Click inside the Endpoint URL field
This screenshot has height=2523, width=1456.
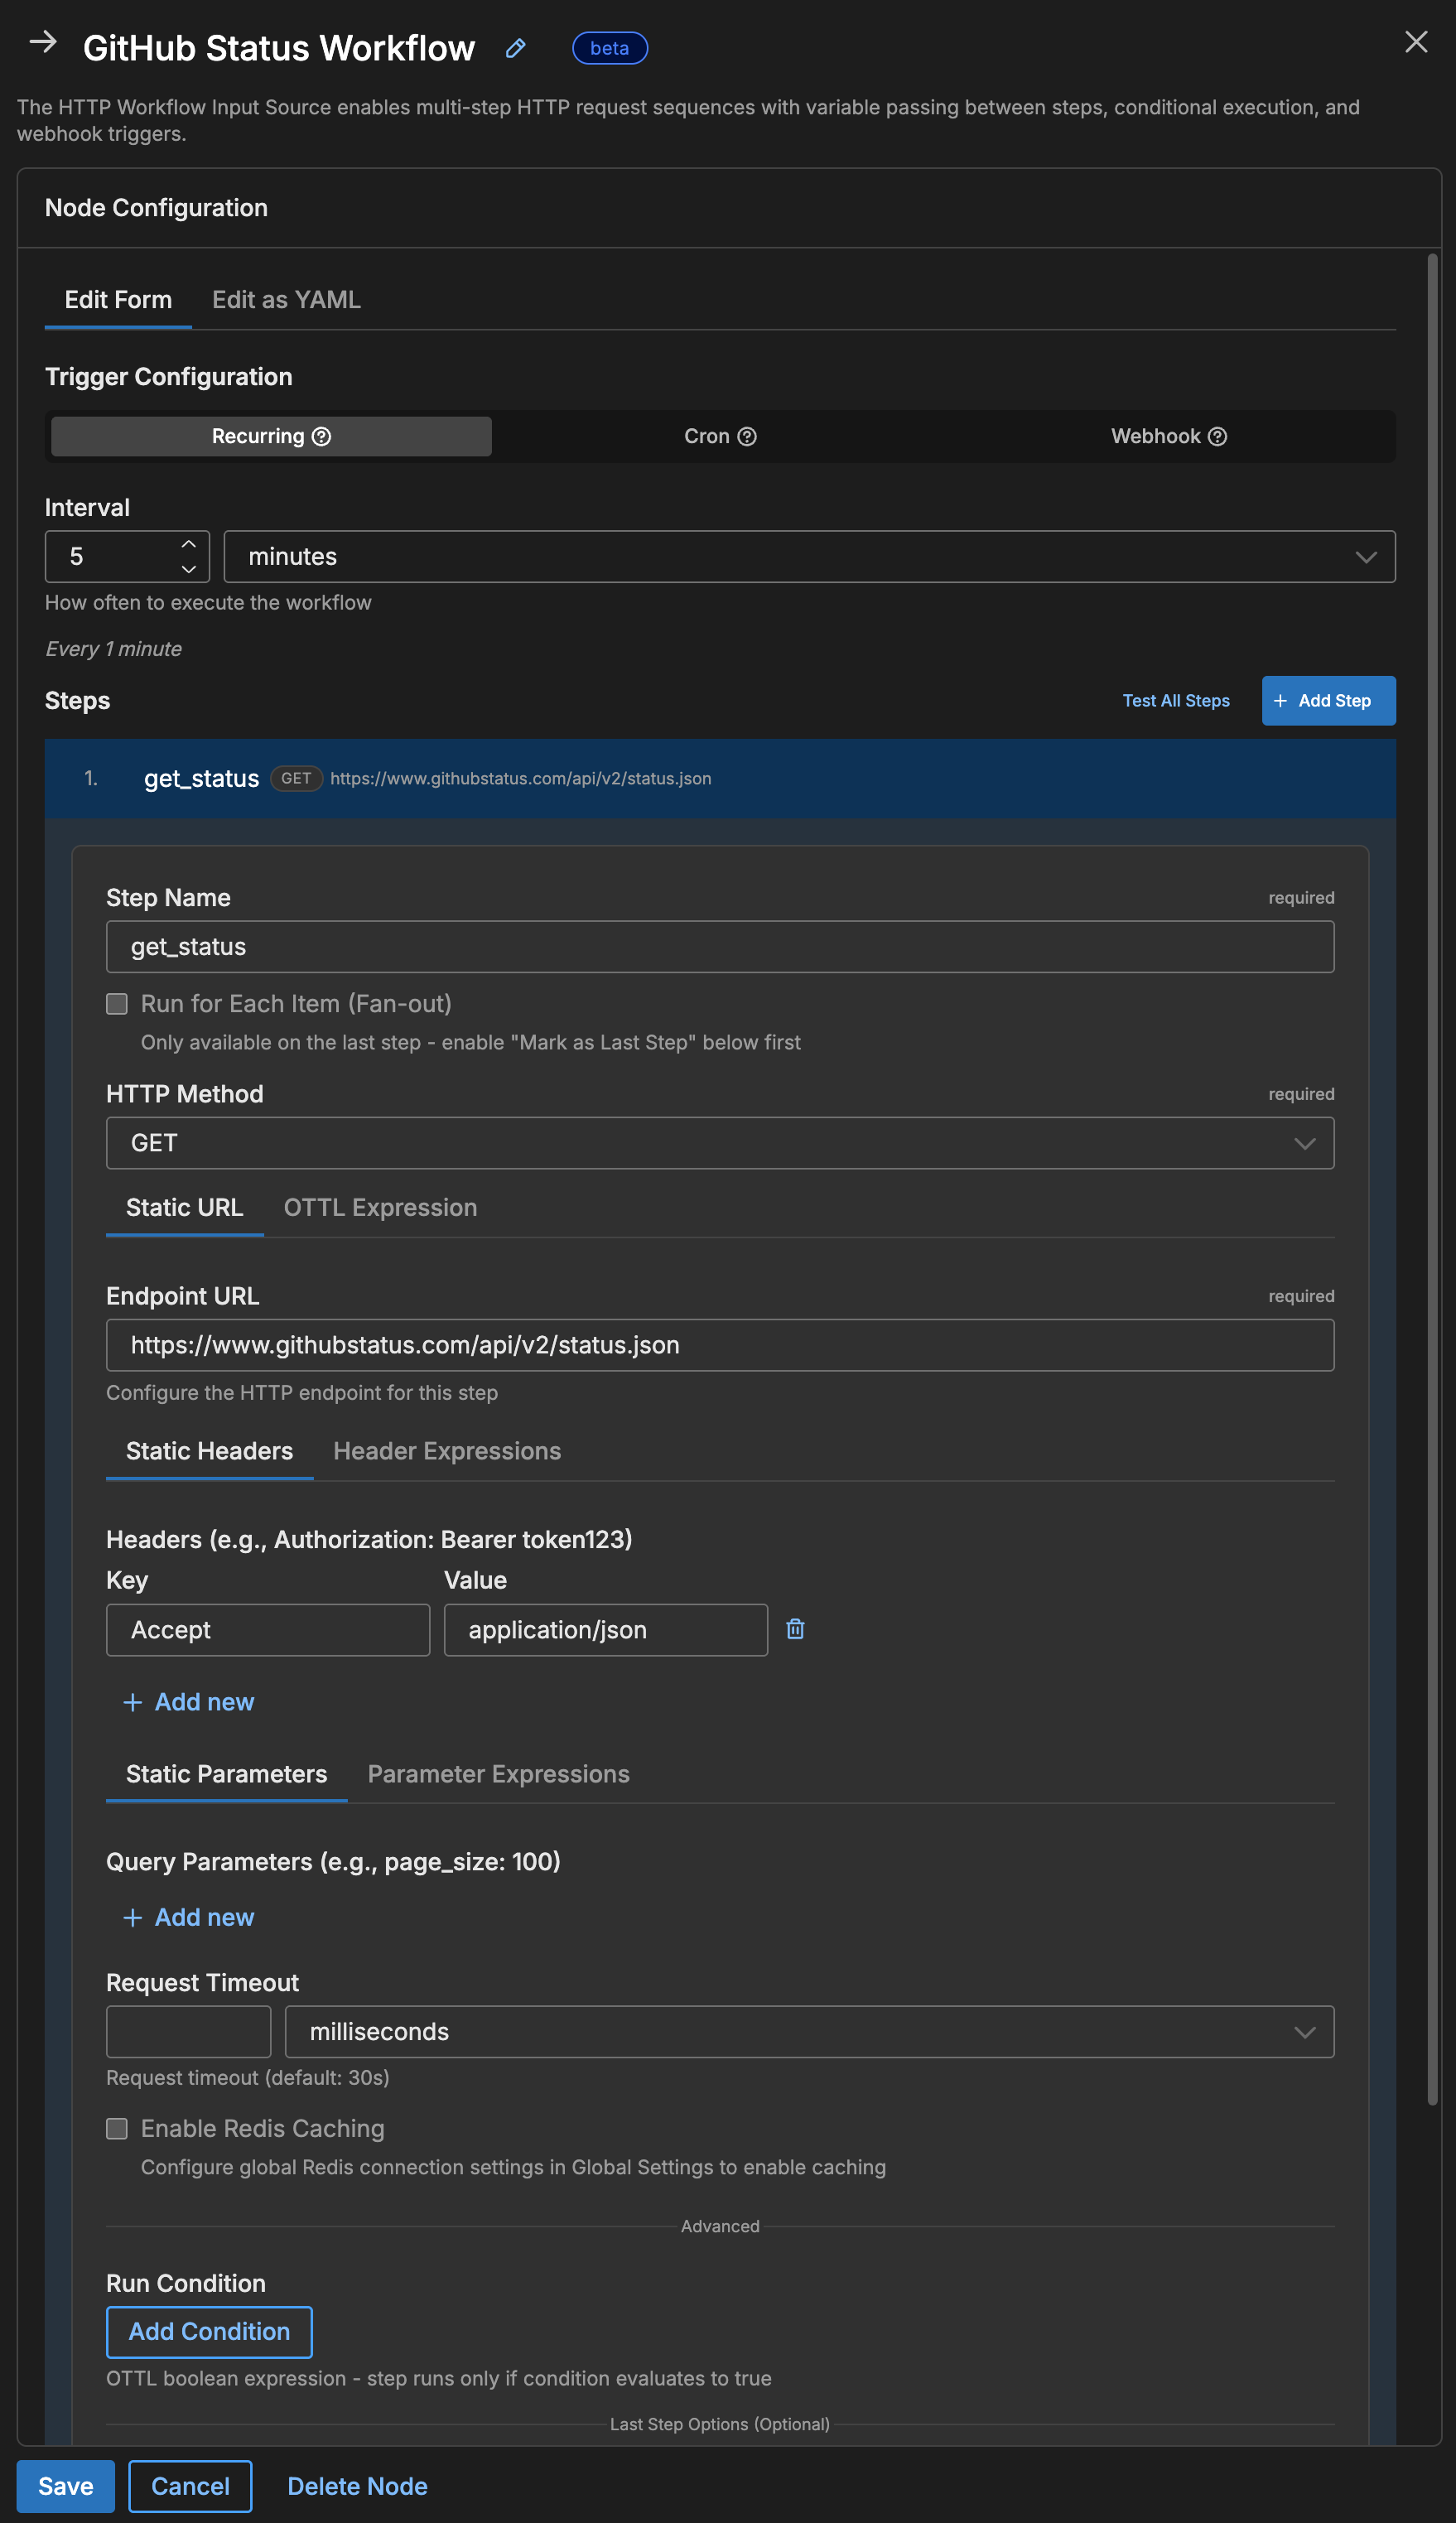click(719, 1344)
